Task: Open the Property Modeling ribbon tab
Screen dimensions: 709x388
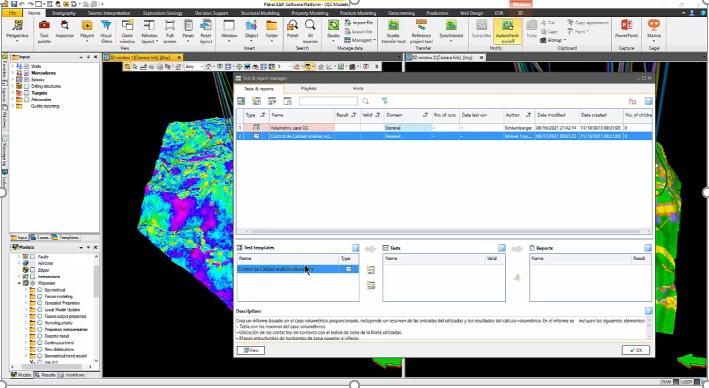Action: [x=310, y=13]
